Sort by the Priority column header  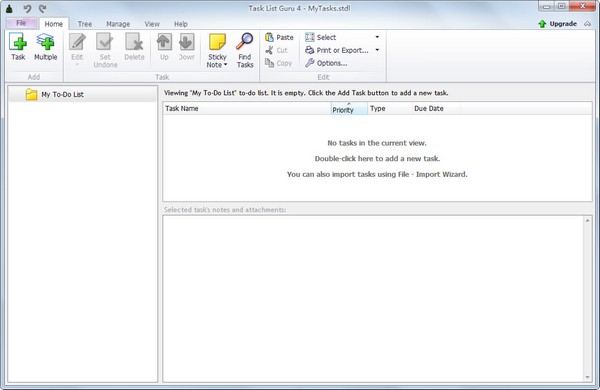click(349, 108)
